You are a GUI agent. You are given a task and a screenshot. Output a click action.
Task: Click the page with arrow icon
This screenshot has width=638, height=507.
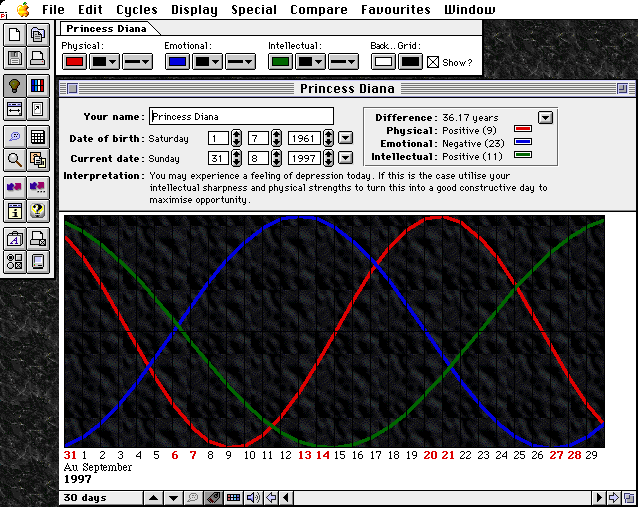tap(38, 109)
